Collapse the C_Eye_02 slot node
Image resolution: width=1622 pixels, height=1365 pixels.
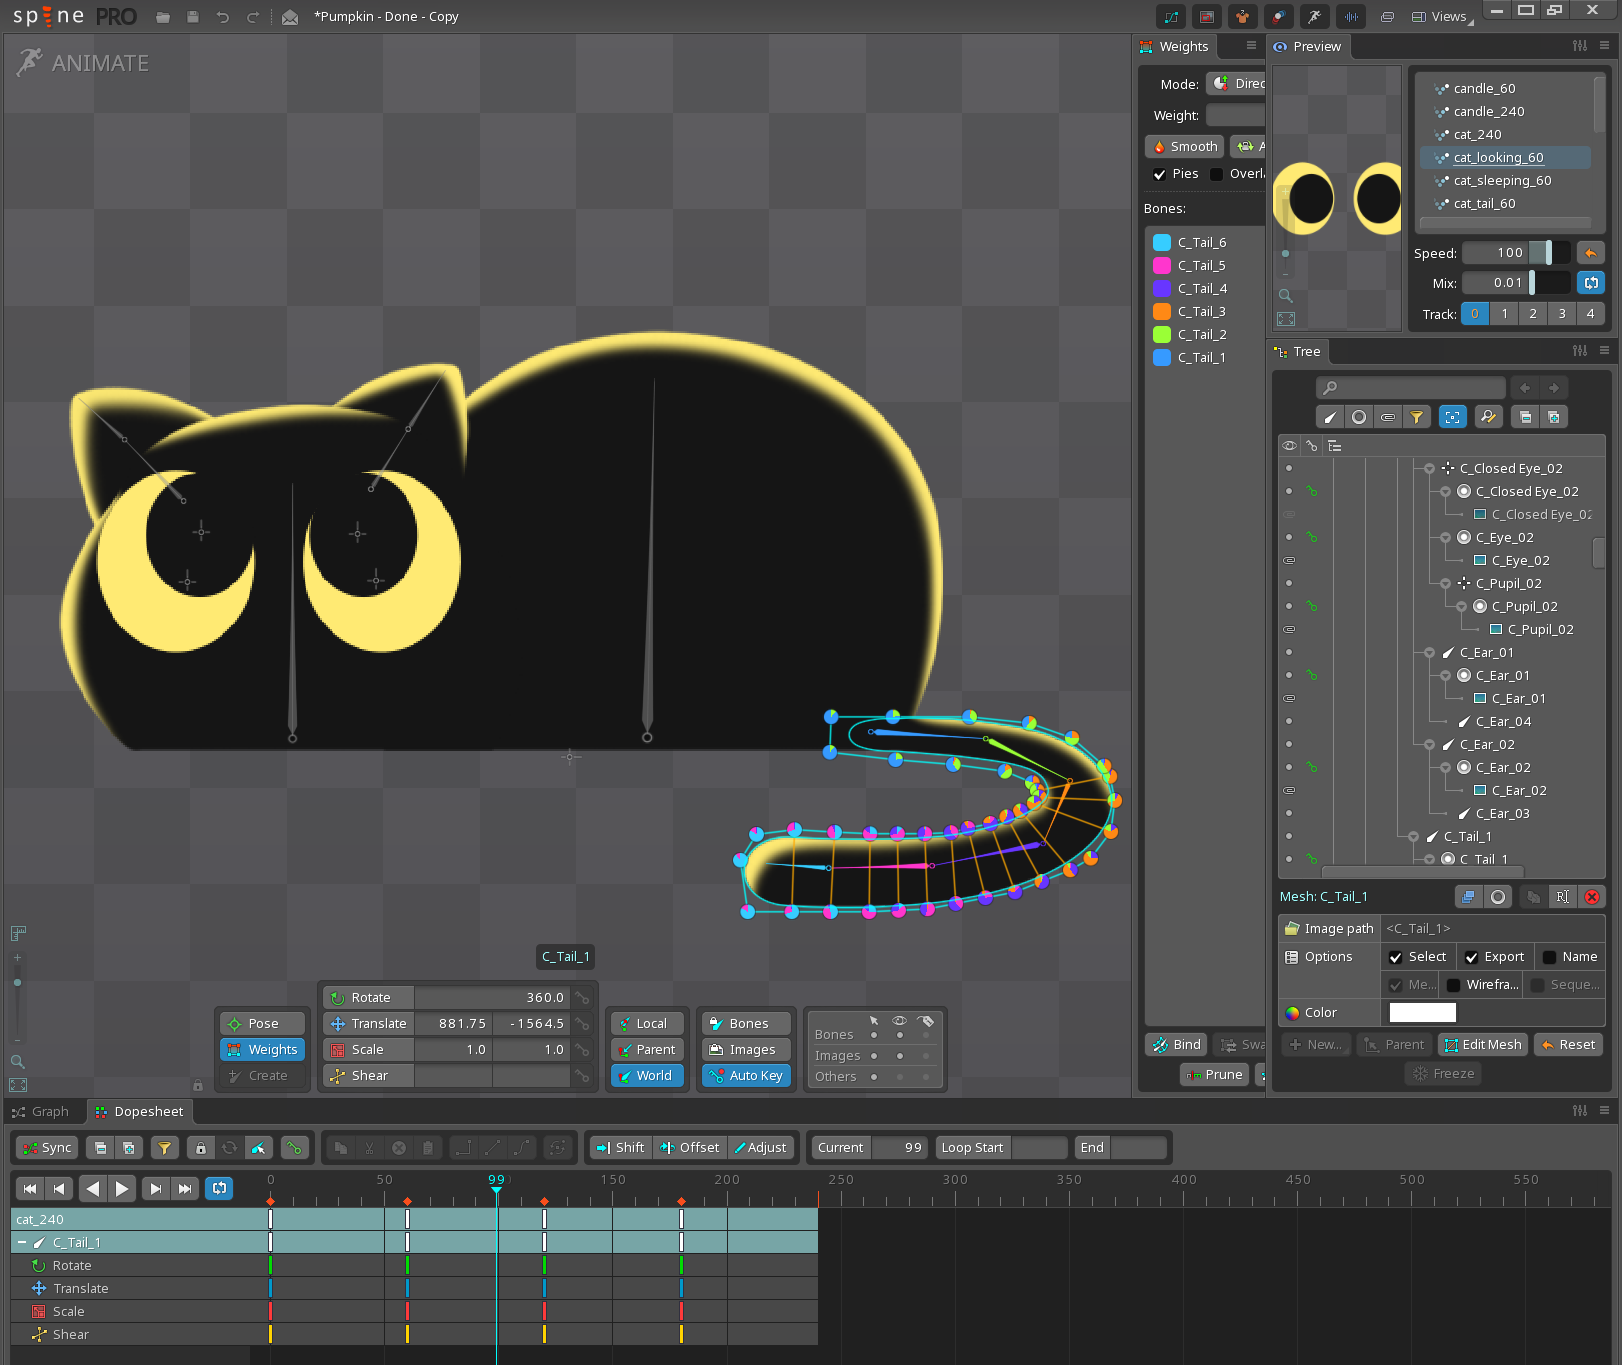click(1446, 537)
